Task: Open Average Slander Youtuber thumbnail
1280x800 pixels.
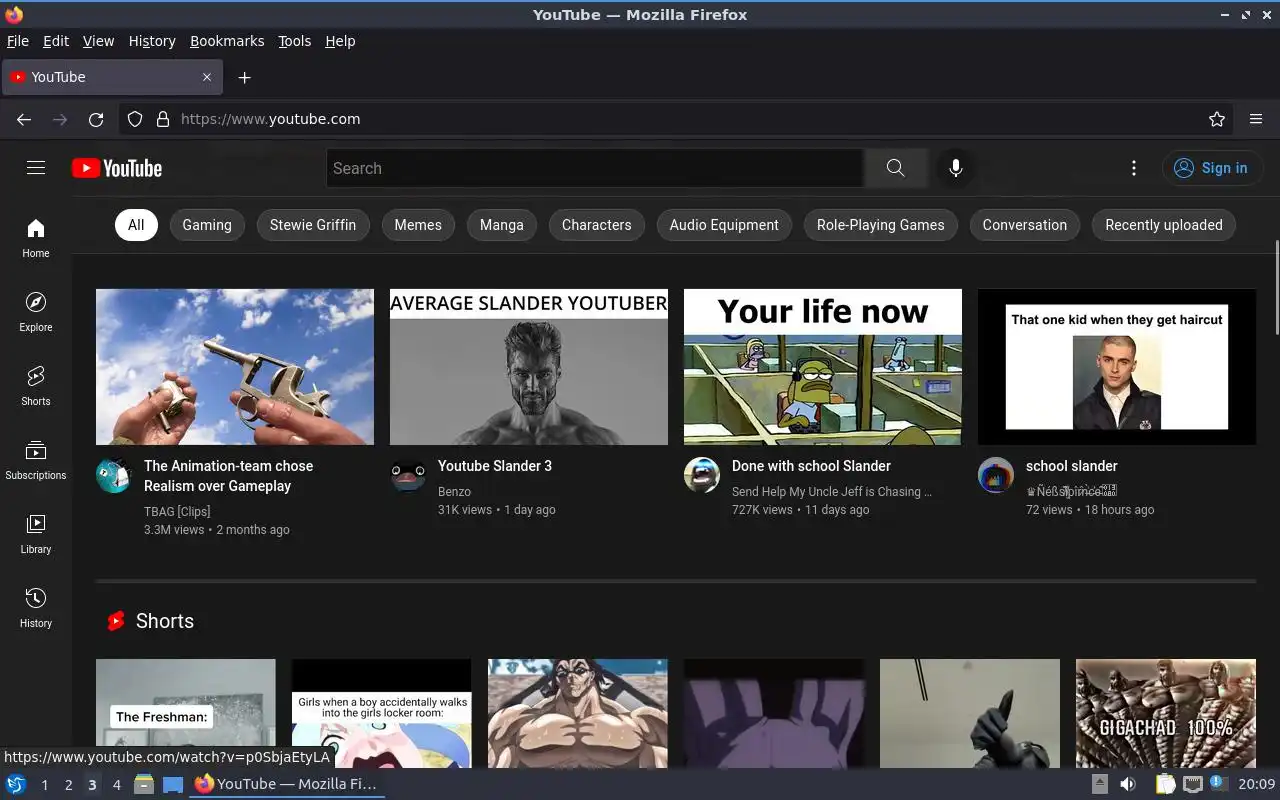Action: 529,367
